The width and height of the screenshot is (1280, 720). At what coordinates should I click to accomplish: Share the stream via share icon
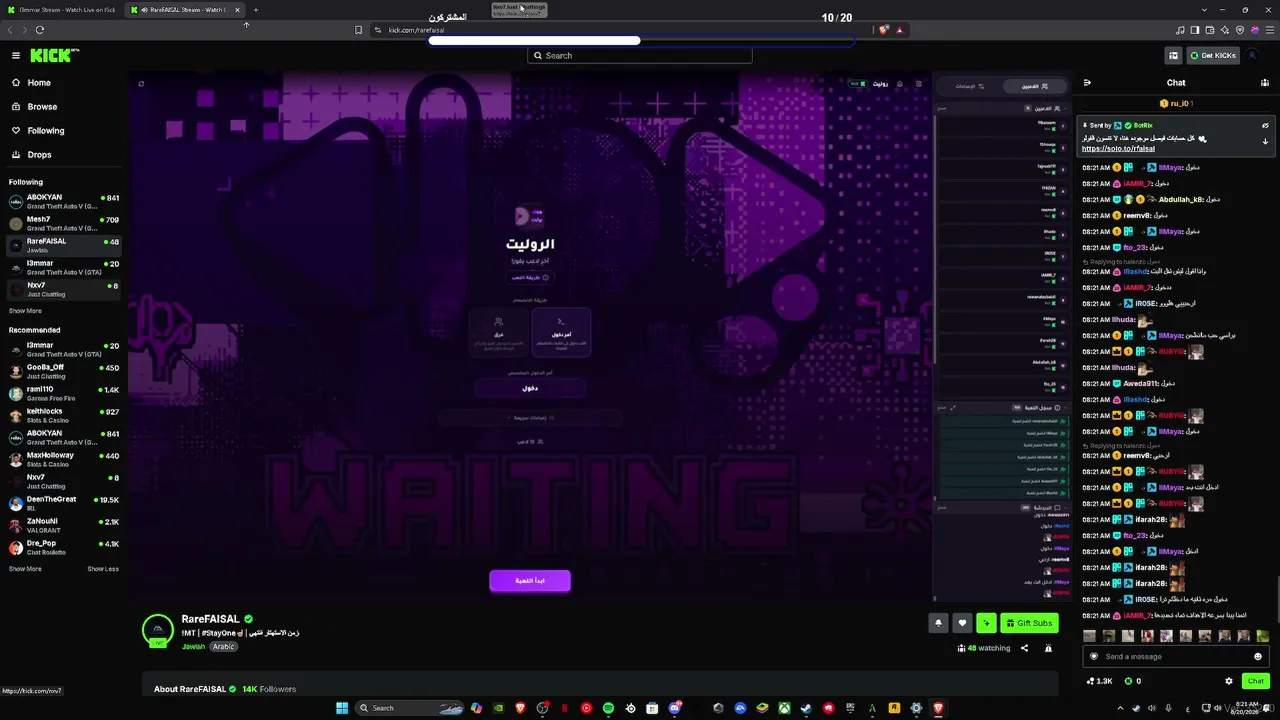(x=1024, y=649)
